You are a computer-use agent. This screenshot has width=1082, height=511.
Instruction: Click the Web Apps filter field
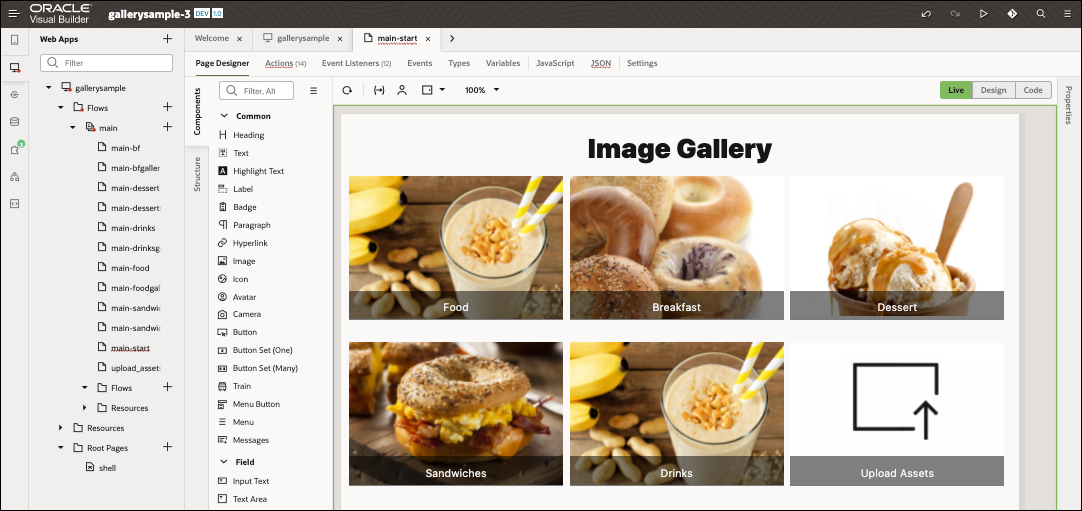click(x=106, y=63)
